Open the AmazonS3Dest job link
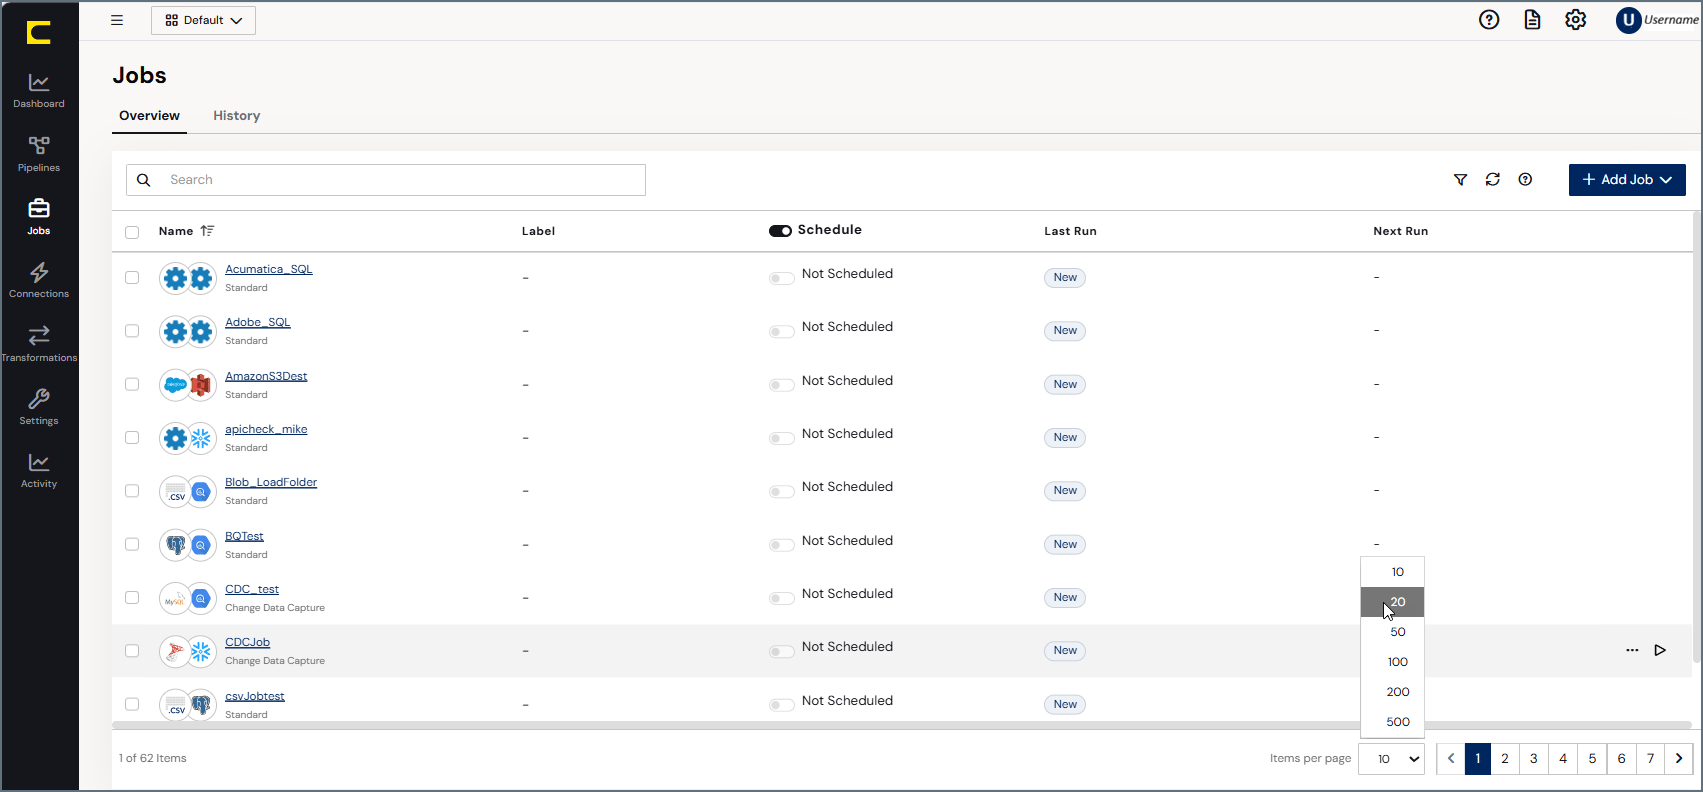1703x792 pixels. click(x=266, y=376)
